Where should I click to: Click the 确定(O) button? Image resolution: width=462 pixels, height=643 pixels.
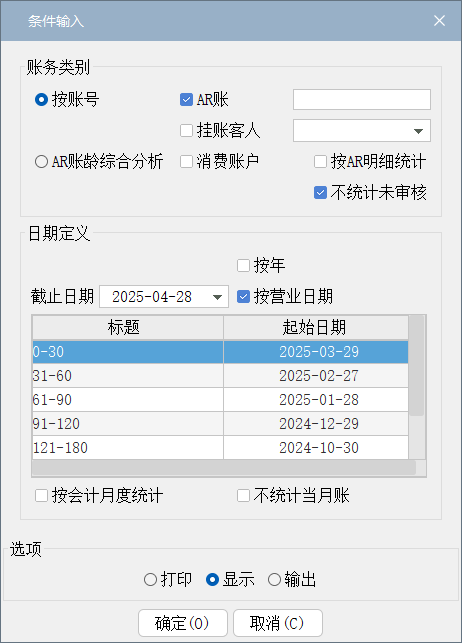[x=183, y=623]
